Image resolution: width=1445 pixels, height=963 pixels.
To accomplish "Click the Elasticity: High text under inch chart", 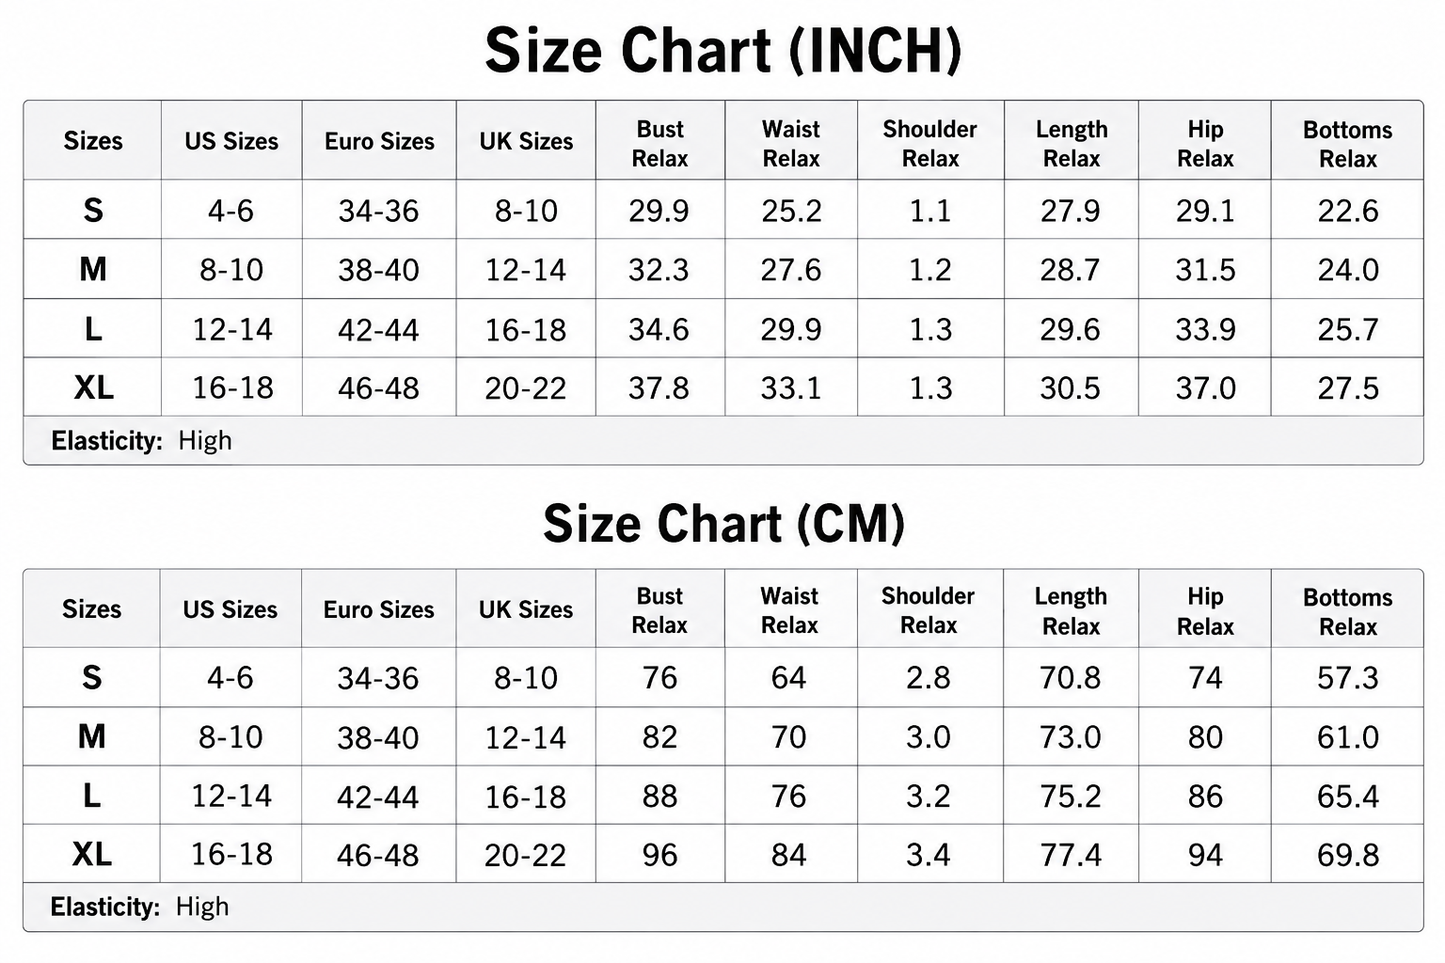I will [x=141, y=441].
